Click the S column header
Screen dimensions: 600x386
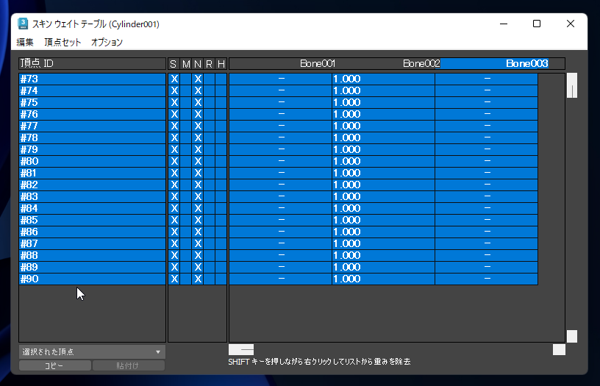point(173,64)
